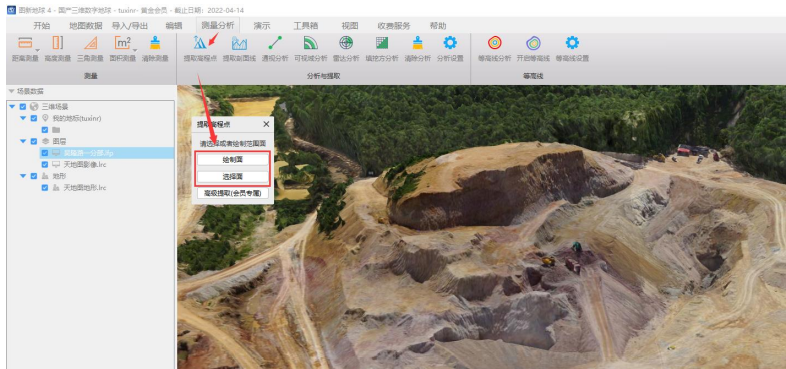
Task: Click the 选择面 button
Action: click(x=233, y=176)
